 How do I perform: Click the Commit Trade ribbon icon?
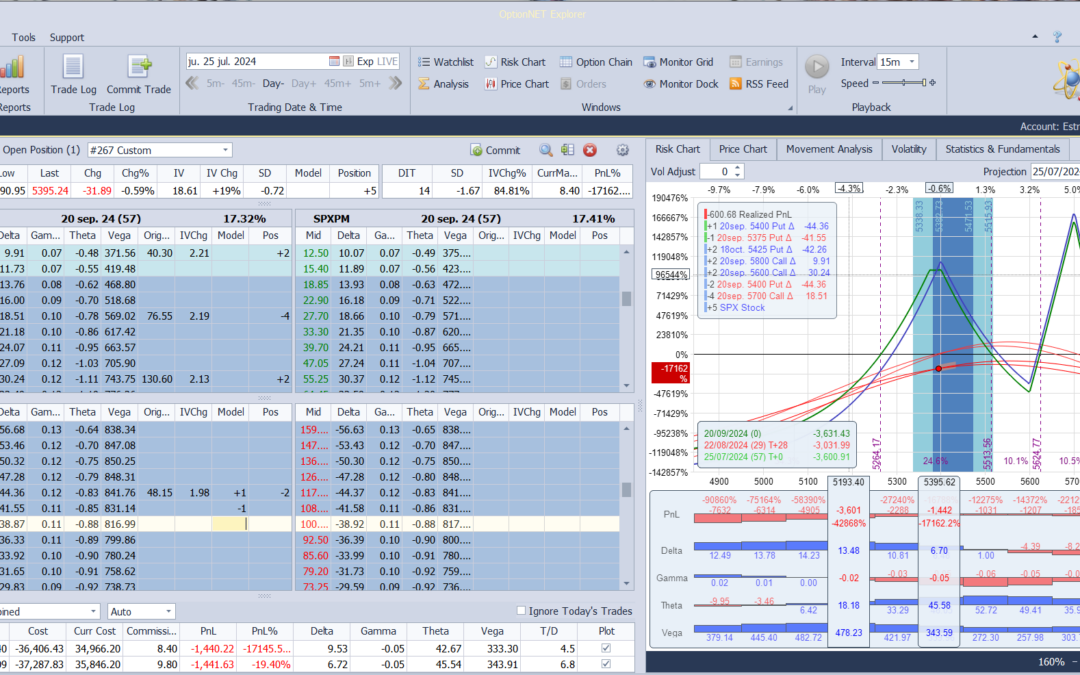coord(138,74)
